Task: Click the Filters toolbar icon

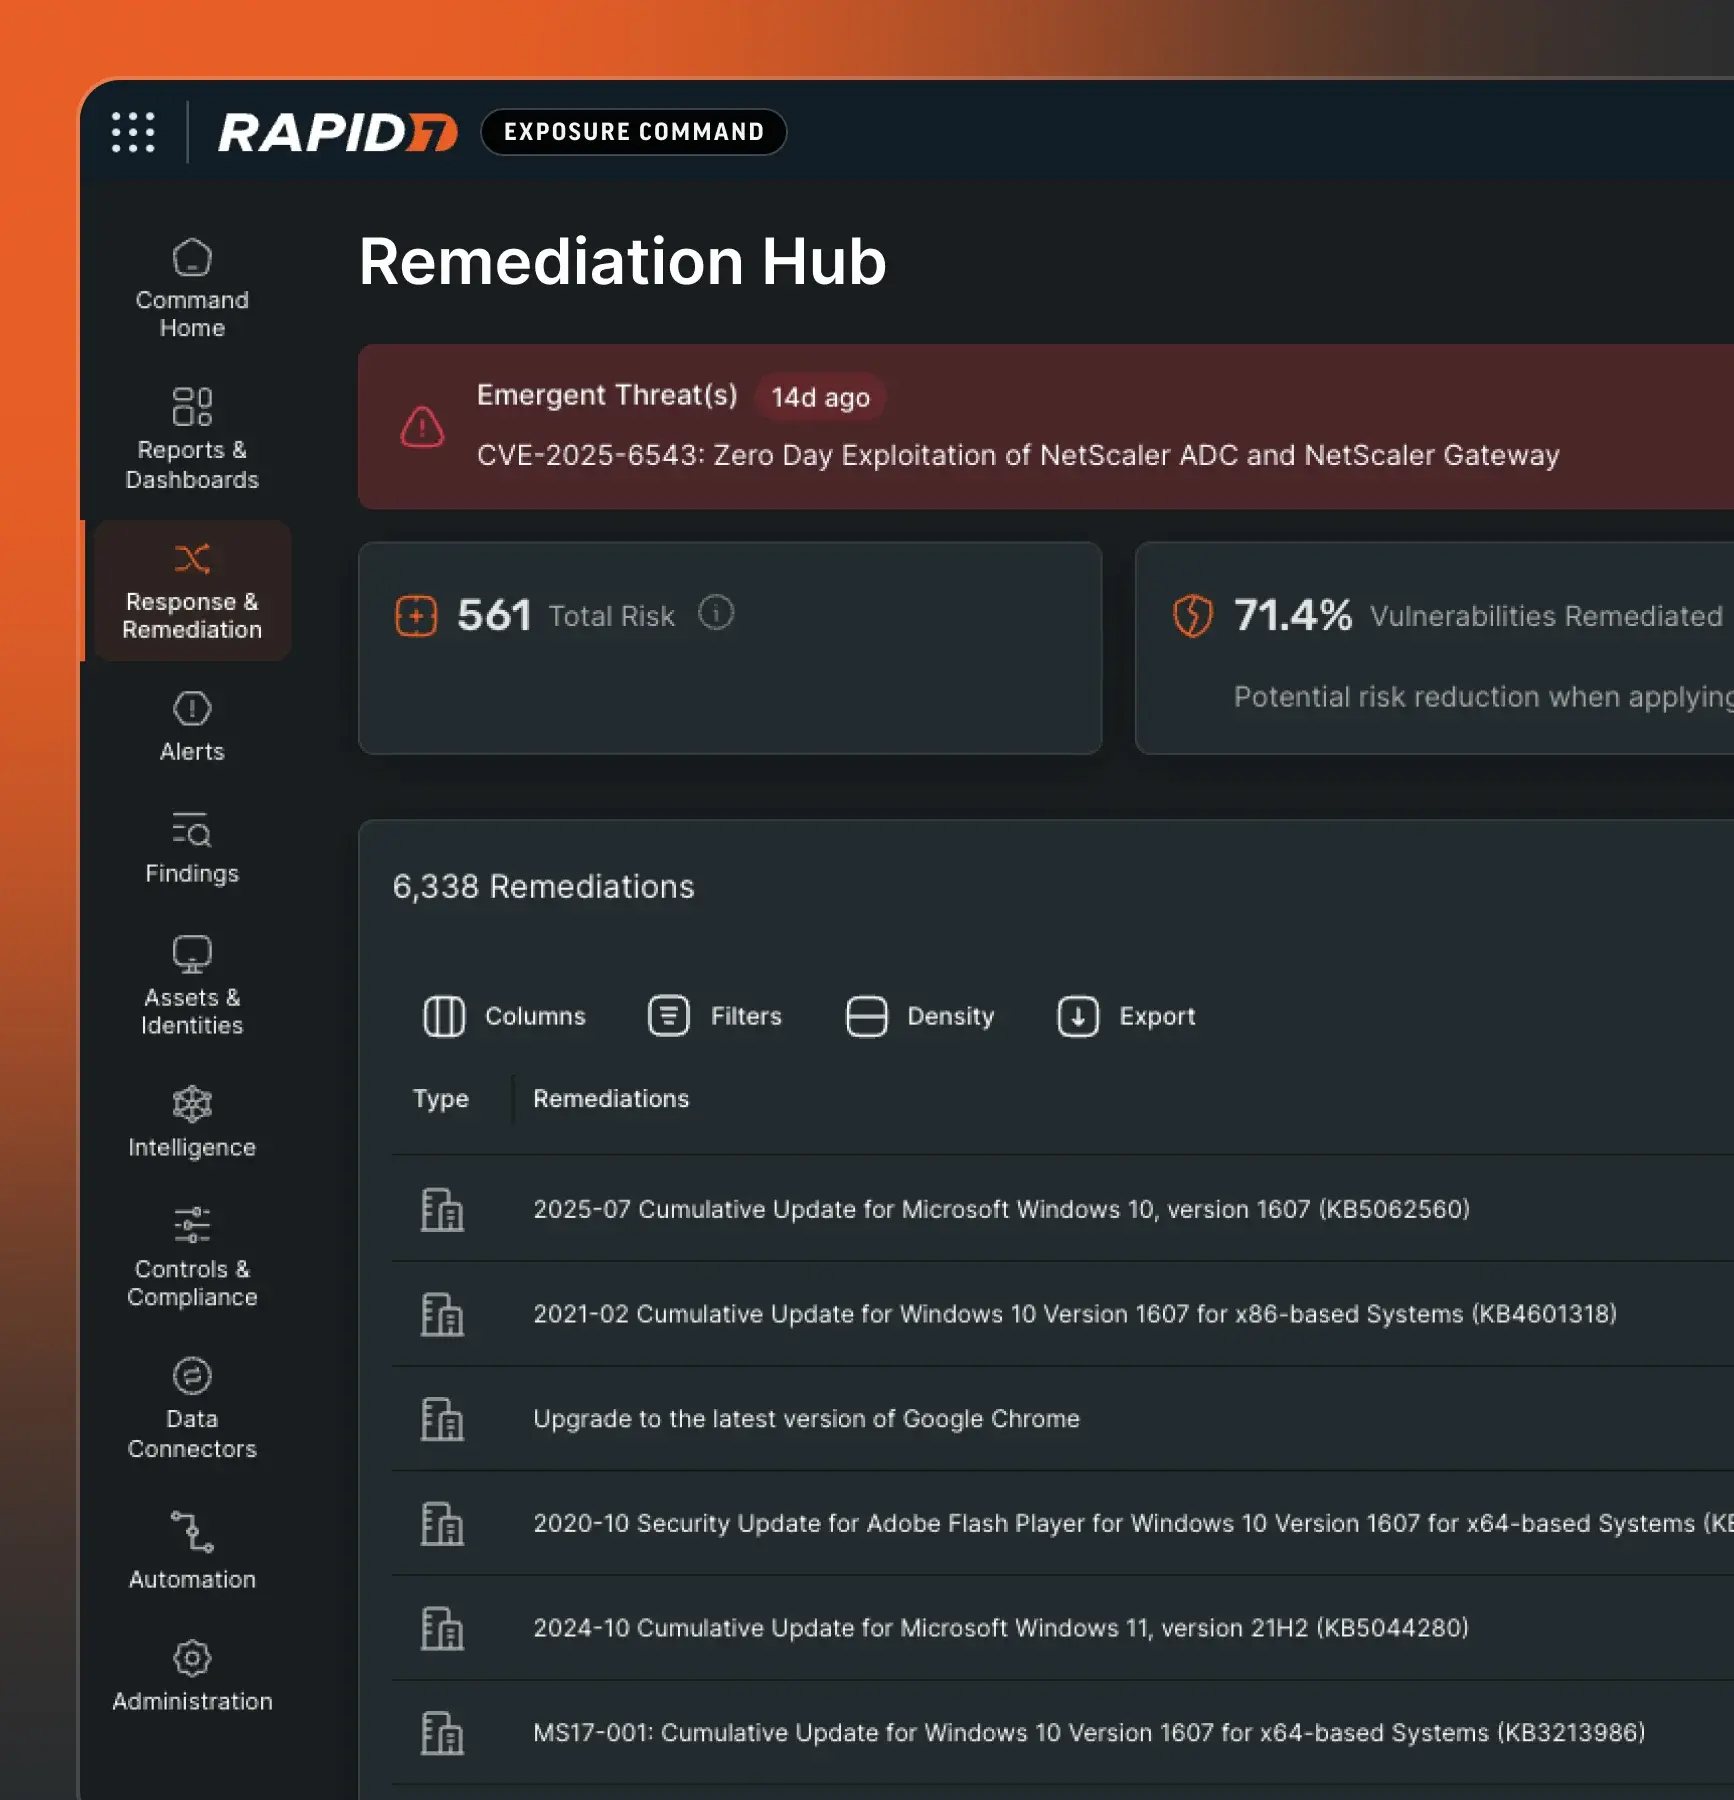Action: pos(669,1016)
